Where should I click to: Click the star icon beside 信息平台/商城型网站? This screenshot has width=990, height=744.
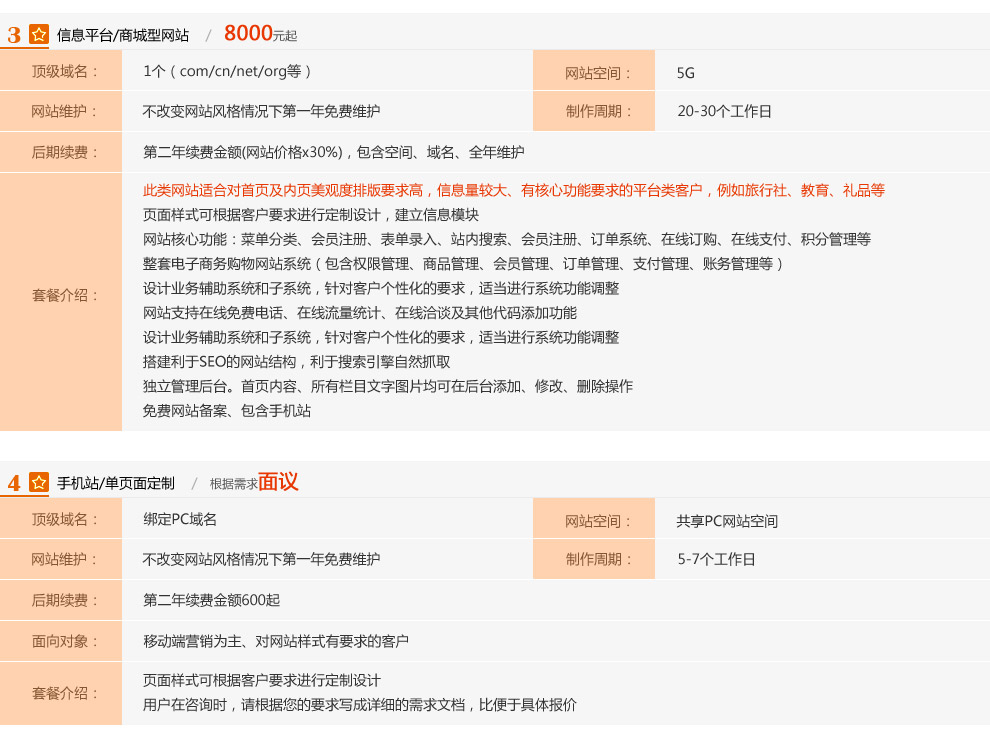click(39, 34)
